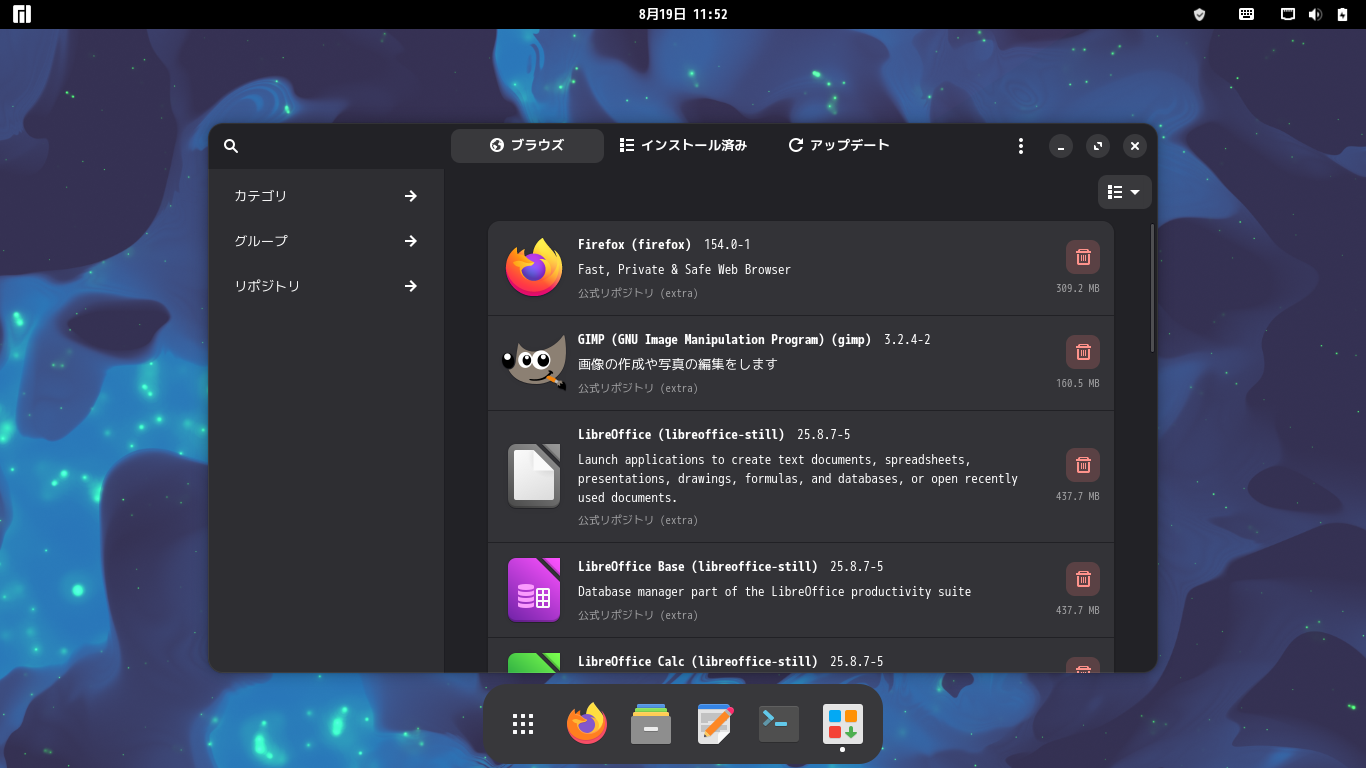The image size is (1366, 768).
Task: Open the keyboard input method indicator
Action: point(1246,14)
